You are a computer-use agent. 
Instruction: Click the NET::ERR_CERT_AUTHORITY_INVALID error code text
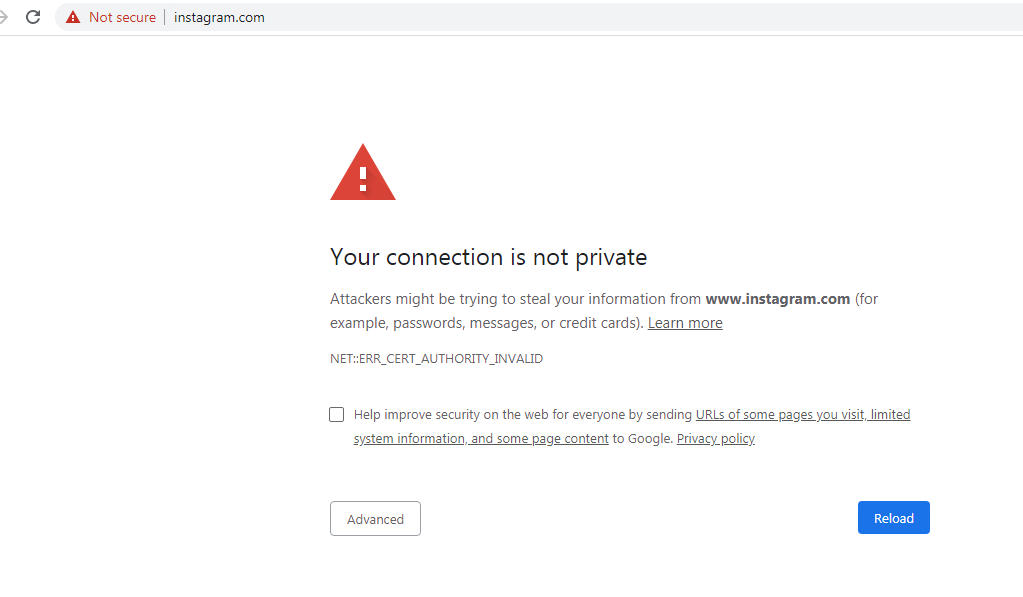[x=436, y=358]
